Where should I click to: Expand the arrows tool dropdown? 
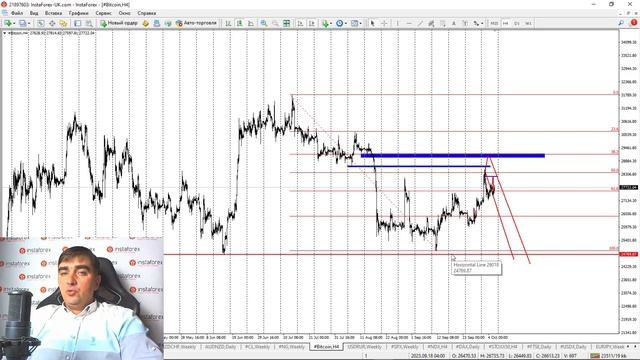click(482, 23)
